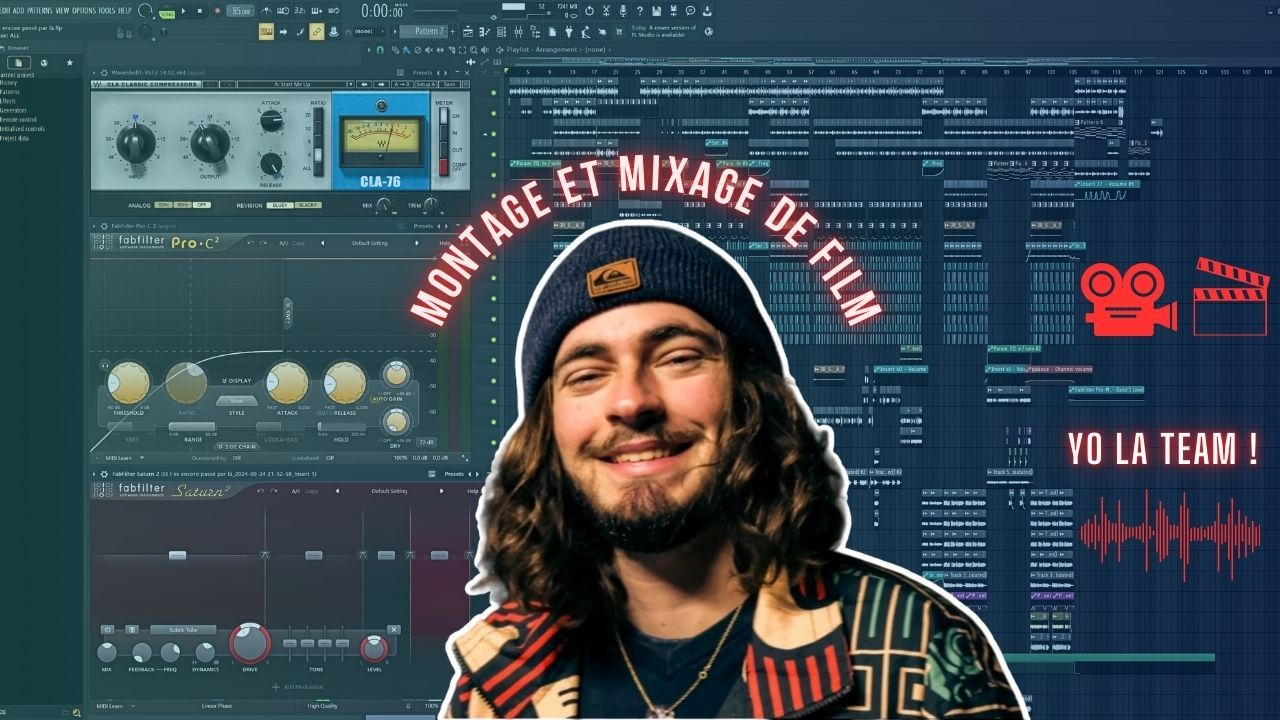This screenshot has height=720, width=1280.
Task: Remove the Saturn 2 band with X
Action: [x=394, y=629]
